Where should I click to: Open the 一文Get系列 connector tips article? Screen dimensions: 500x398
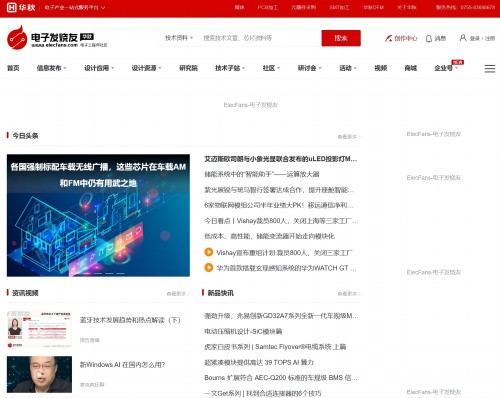pos(263,393)
